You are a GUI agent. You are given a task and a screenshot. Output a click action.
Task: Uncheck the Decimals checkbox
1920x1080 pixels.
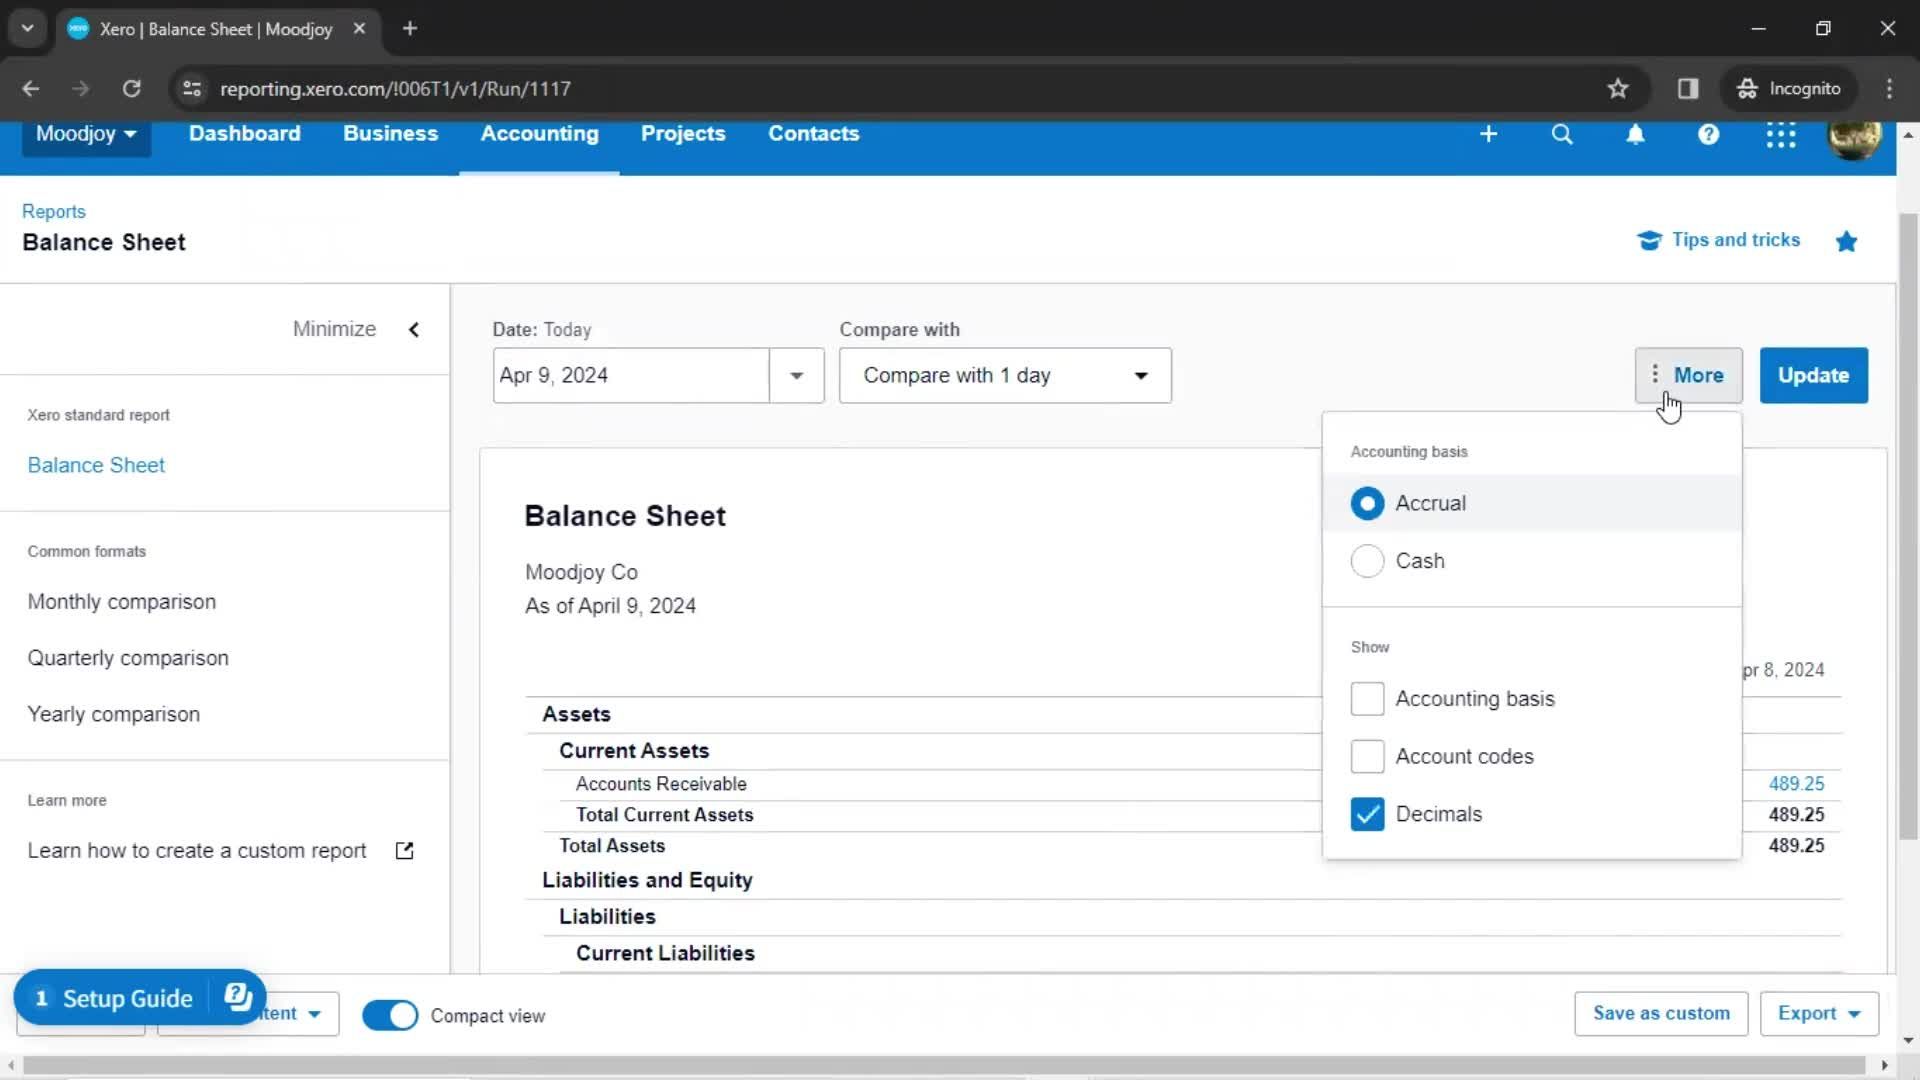coord(1367,814)
